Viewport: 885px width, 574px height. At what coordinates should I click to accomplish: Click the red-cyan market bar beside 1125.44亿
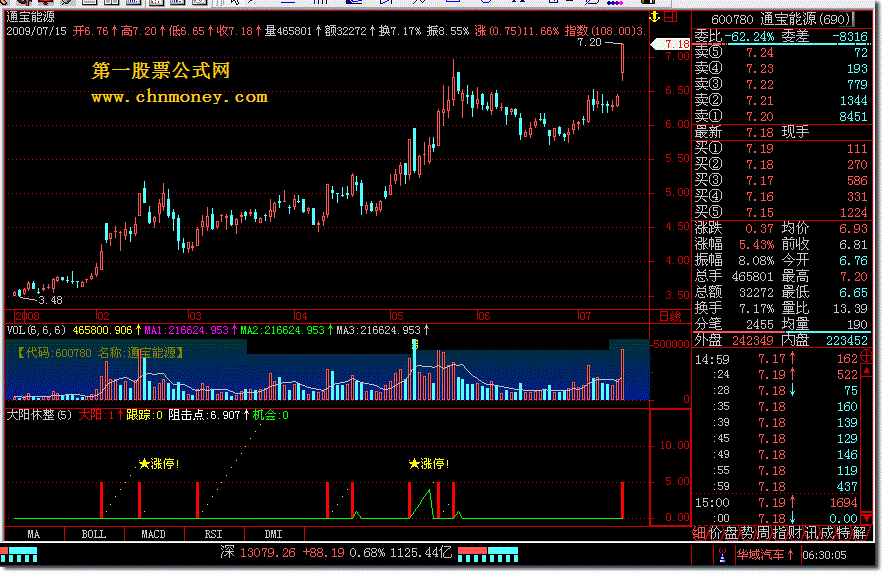488,554
